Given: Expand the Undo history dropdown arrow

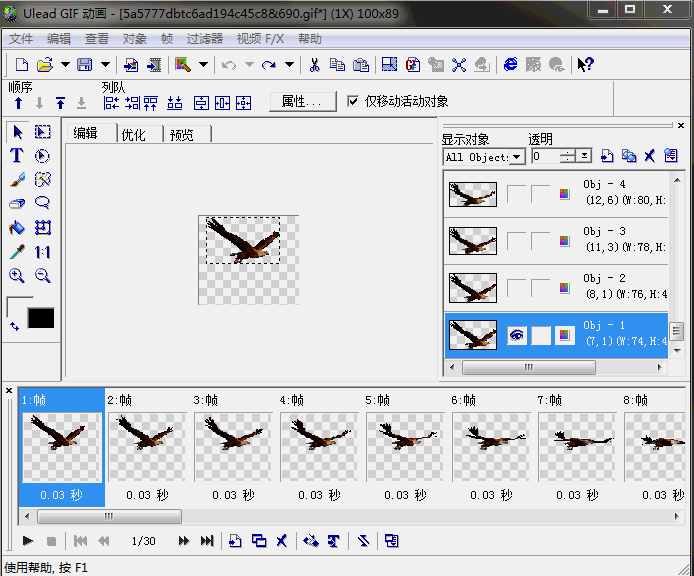Looking at the screenshot, I should [x=249, y=65].
